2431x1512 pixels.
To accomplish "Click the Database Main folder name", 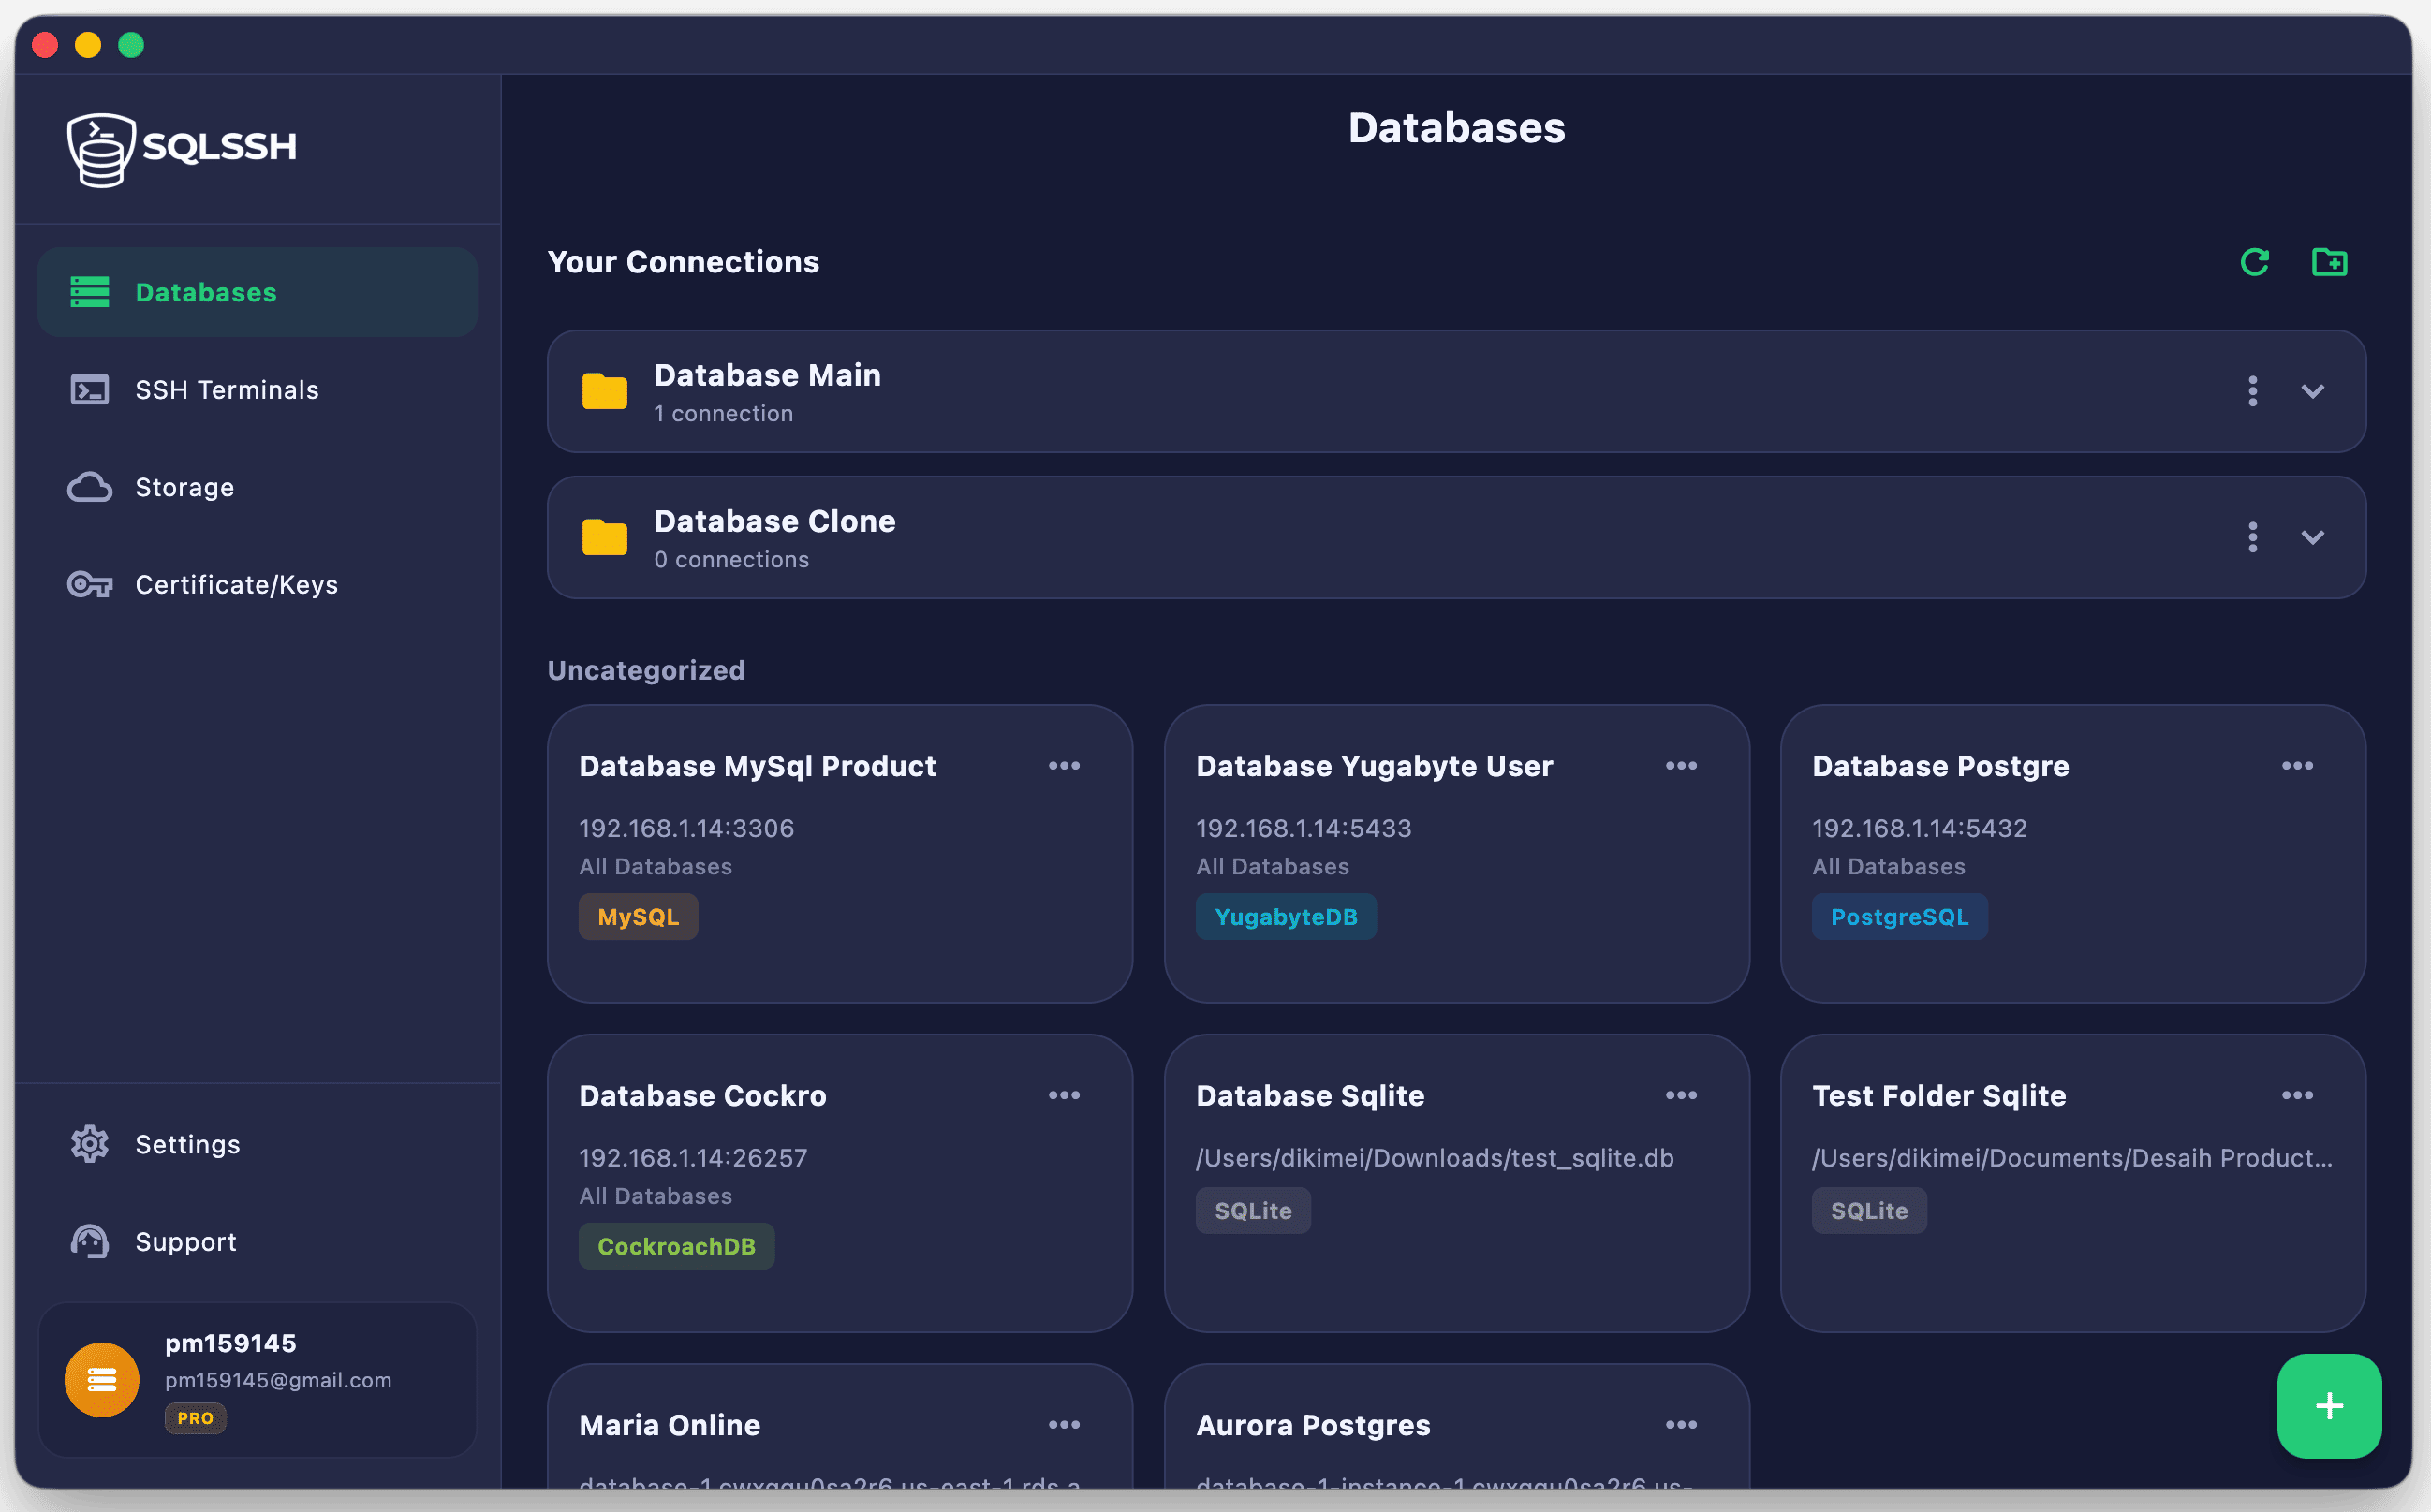I will (x=767, y=375).
